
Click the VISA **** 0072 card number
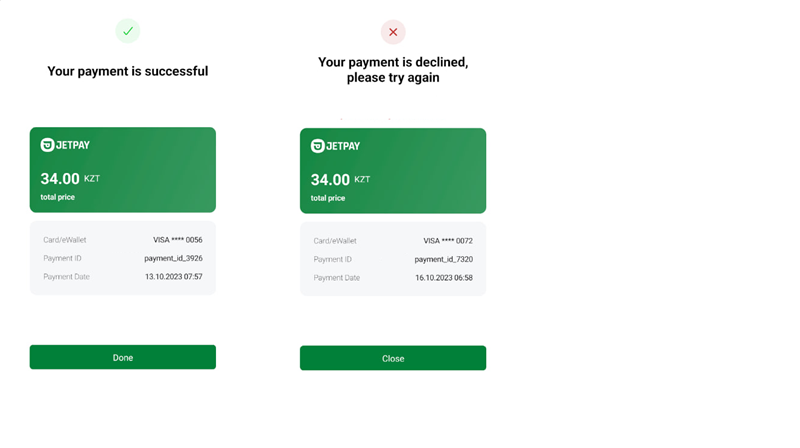(x=448, y=241)
